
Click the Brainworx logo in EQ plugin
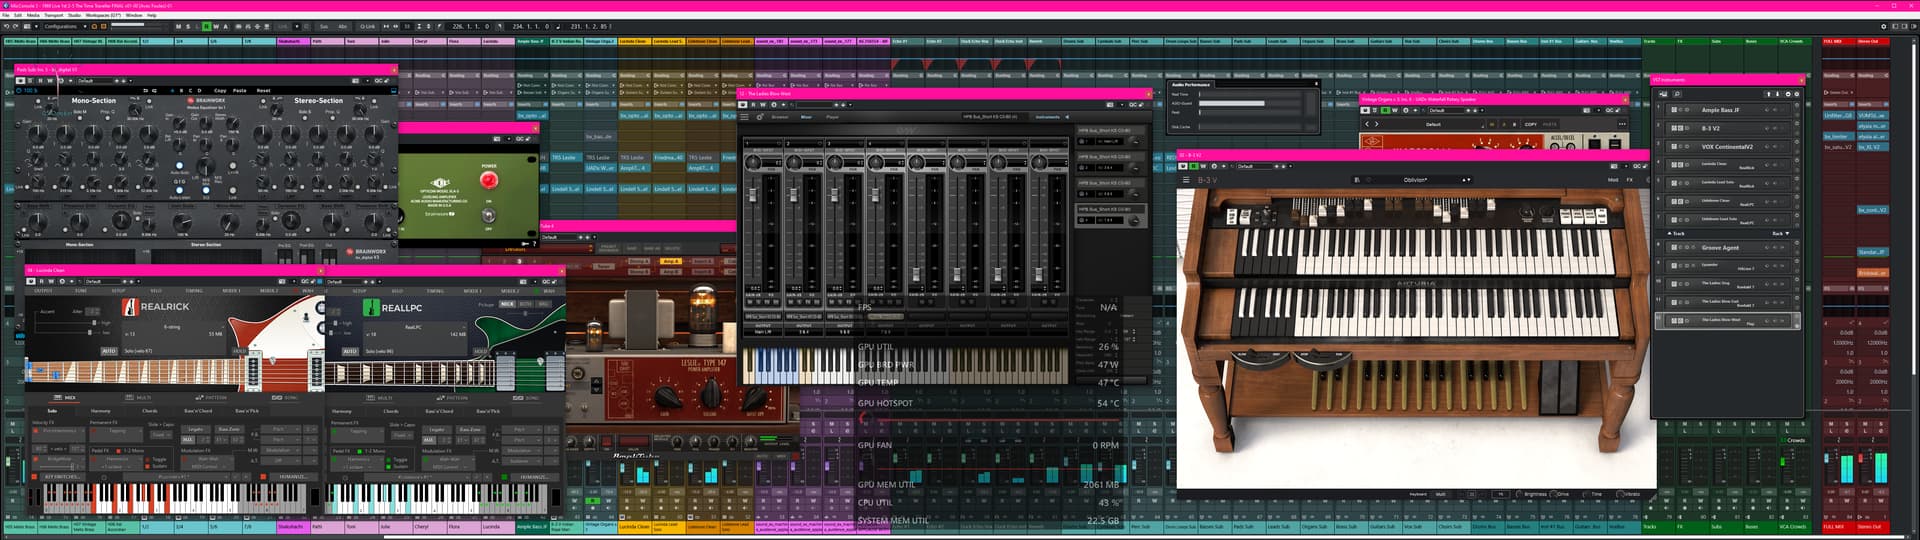click(x=205, y=100)
